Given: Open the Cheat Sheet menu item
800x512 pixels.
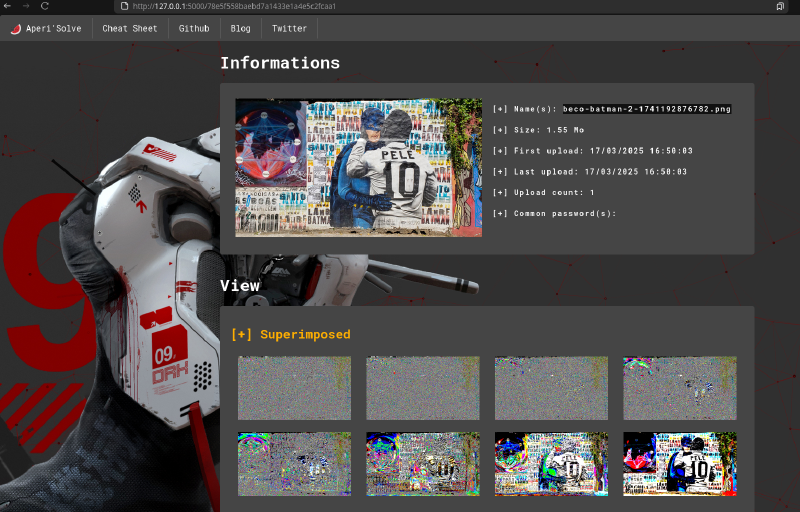Looking at the screenshot, I should 130,29.
